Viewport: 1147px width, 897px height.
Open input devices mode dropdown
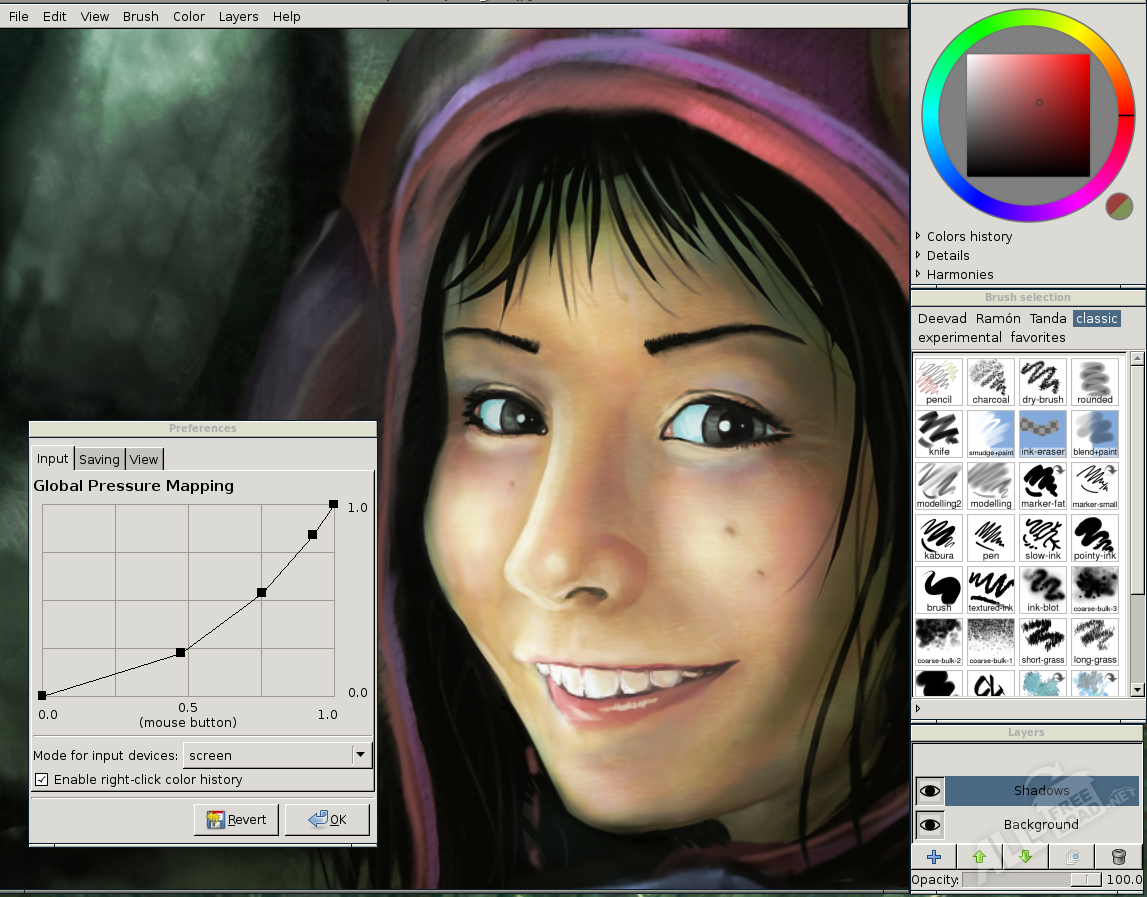pos(277,755)
